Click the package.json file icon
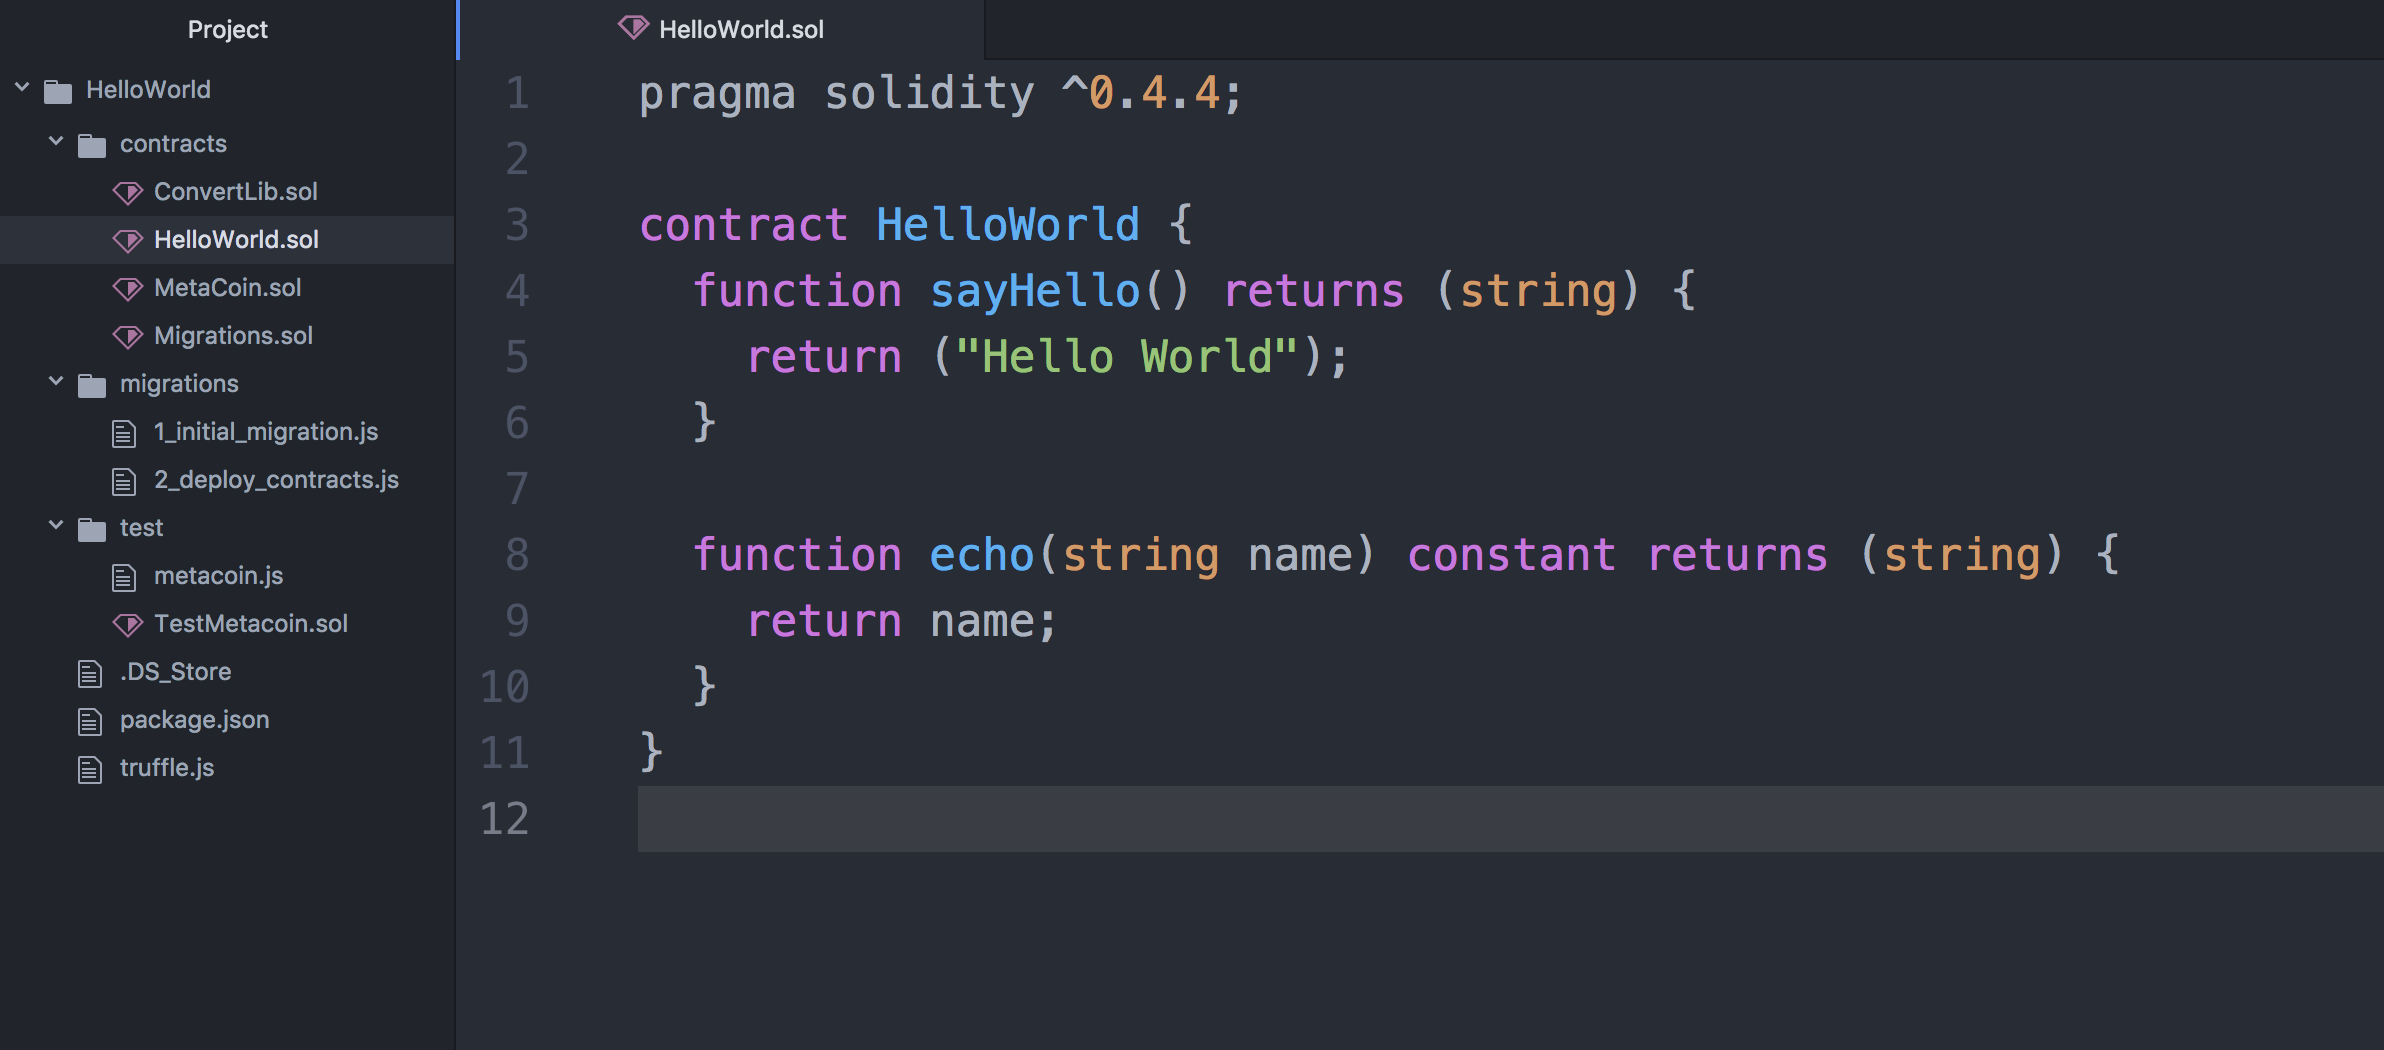This screenshot has width=2384, height=1050. tap(90, 721)
